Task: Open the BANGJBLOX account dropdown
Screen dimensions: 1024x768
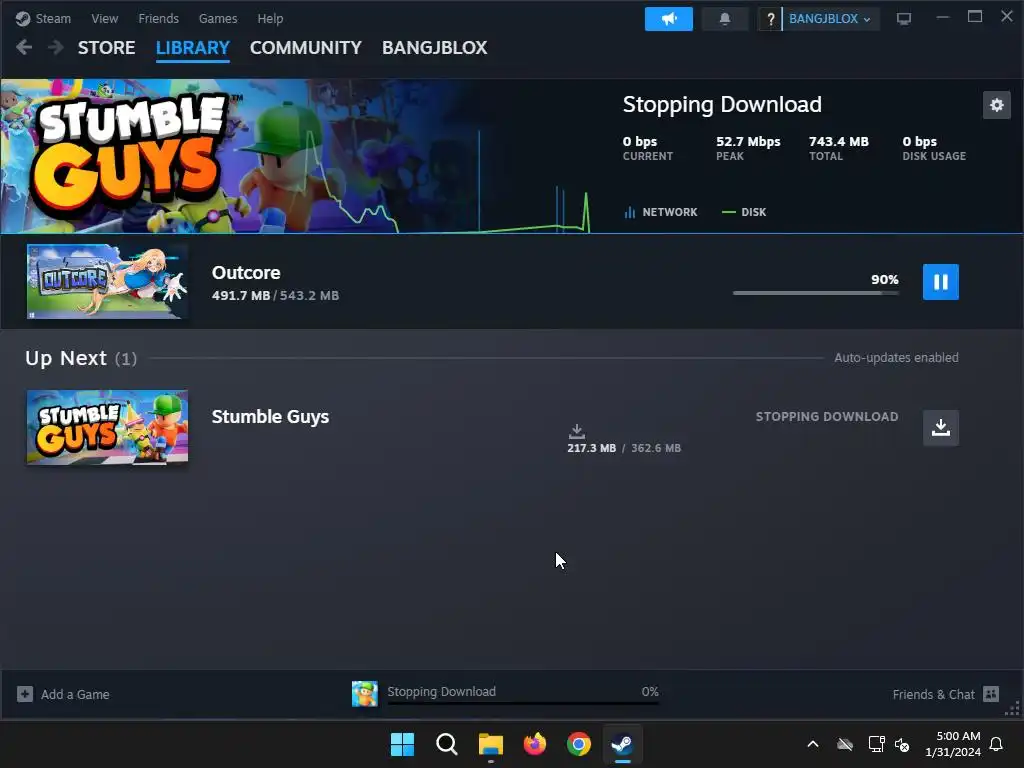Action: tap(829, 18)
